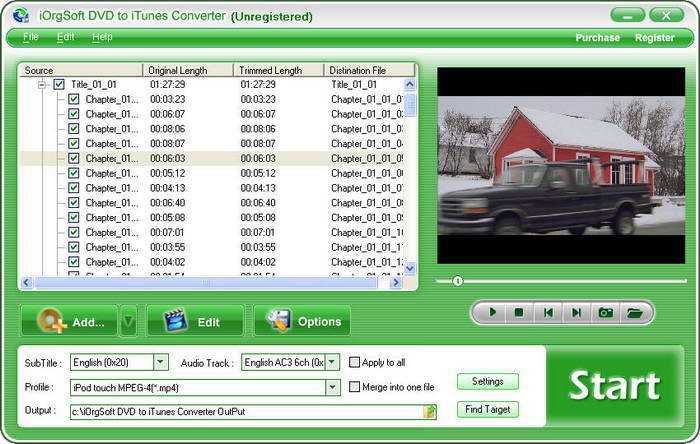Viewport: 700px width, 444px height.
Task: Collapse the Title_01_01 tree node
Action: click(42, 84)
